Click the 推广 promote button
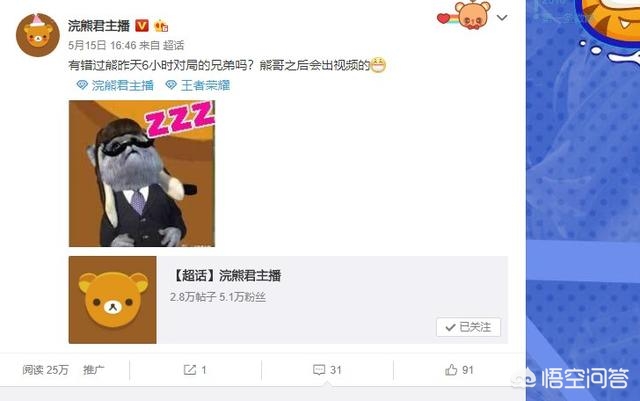640x401 pixels. click(x=93, y=370)
